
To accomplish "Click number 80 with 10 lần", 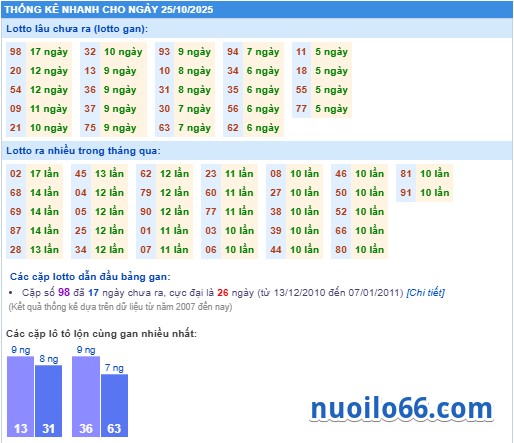I will click(x=341, y=250).
